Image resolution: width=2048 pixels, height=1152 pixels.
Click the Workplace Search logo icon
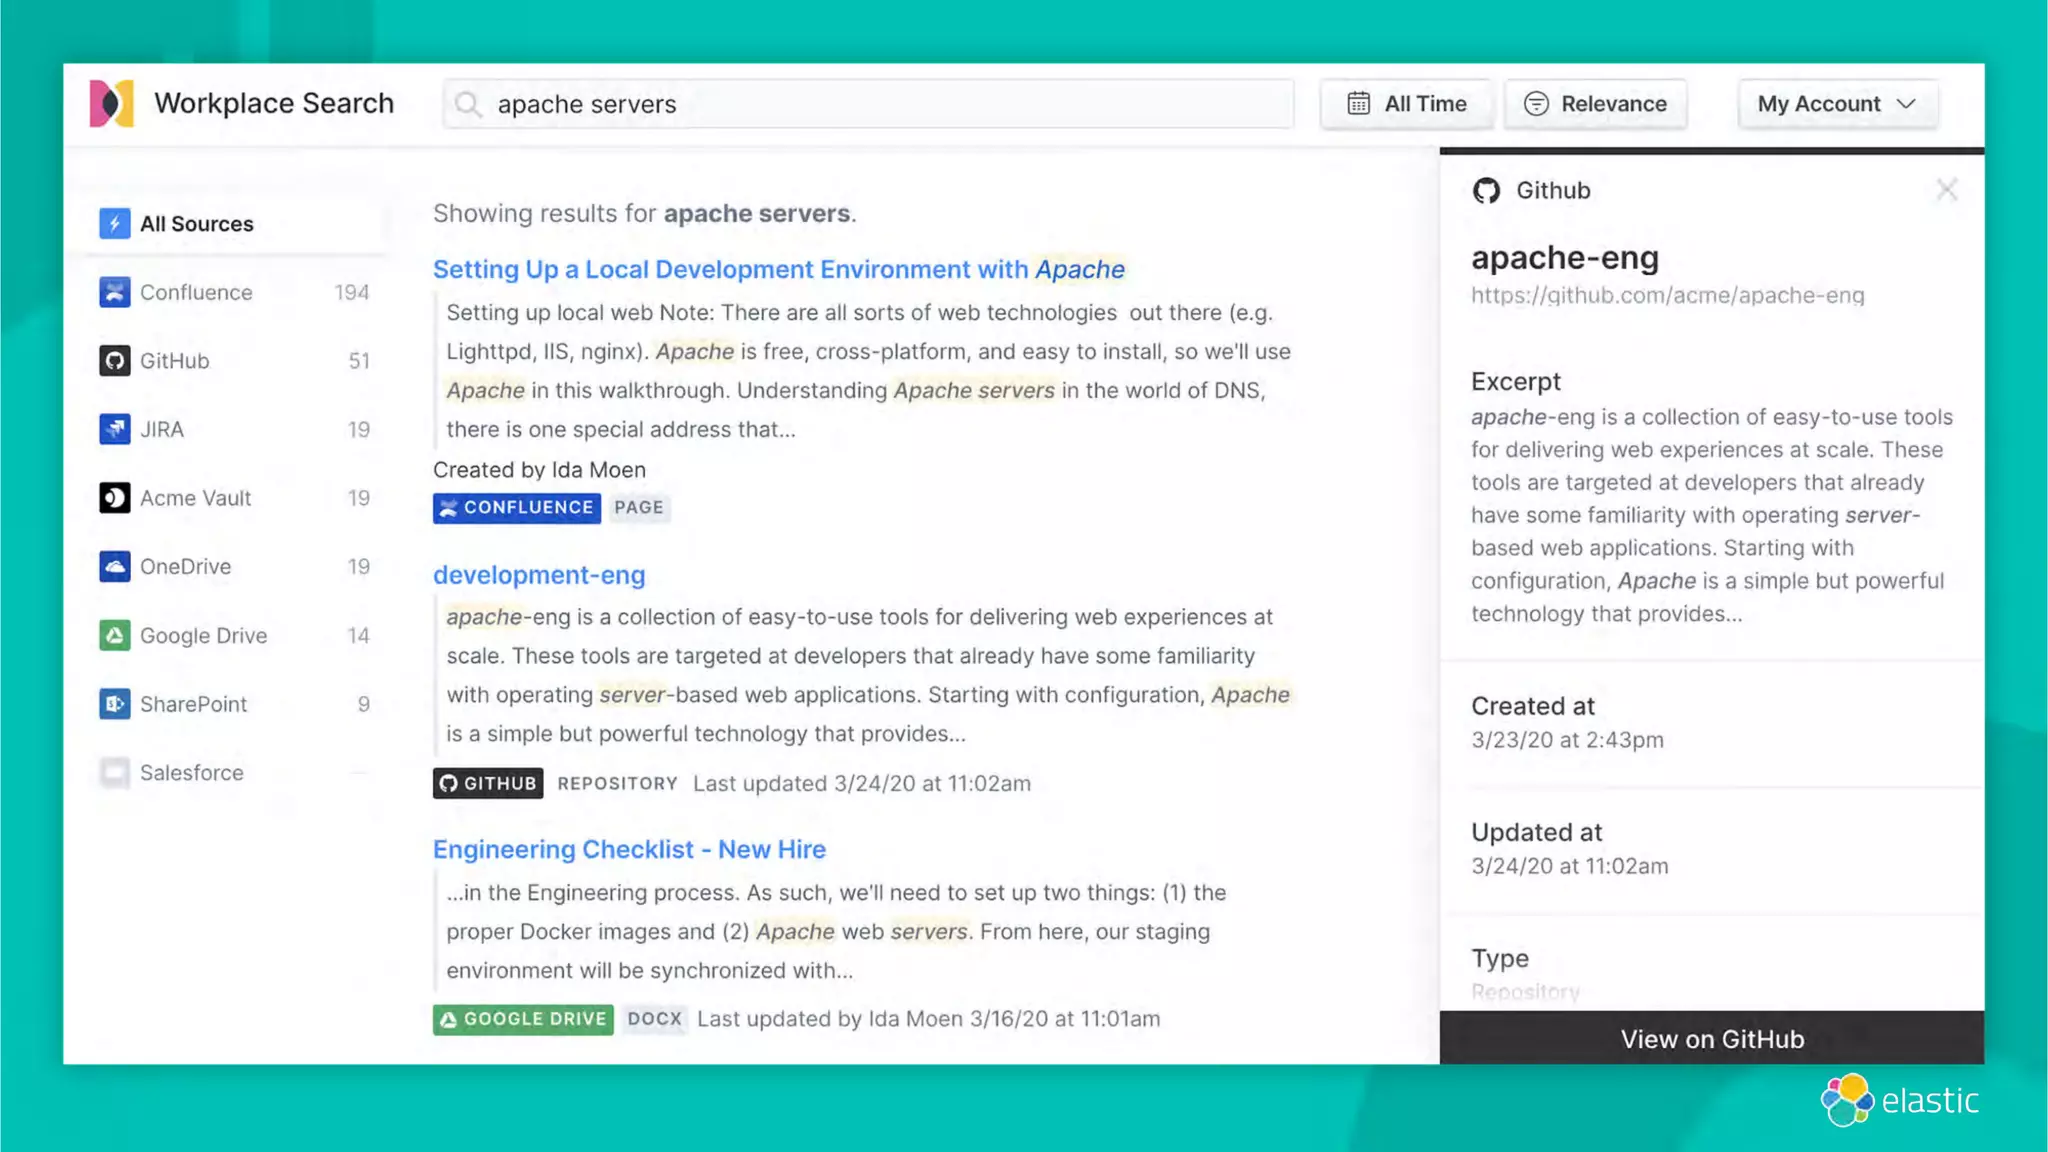coord(111,103)
